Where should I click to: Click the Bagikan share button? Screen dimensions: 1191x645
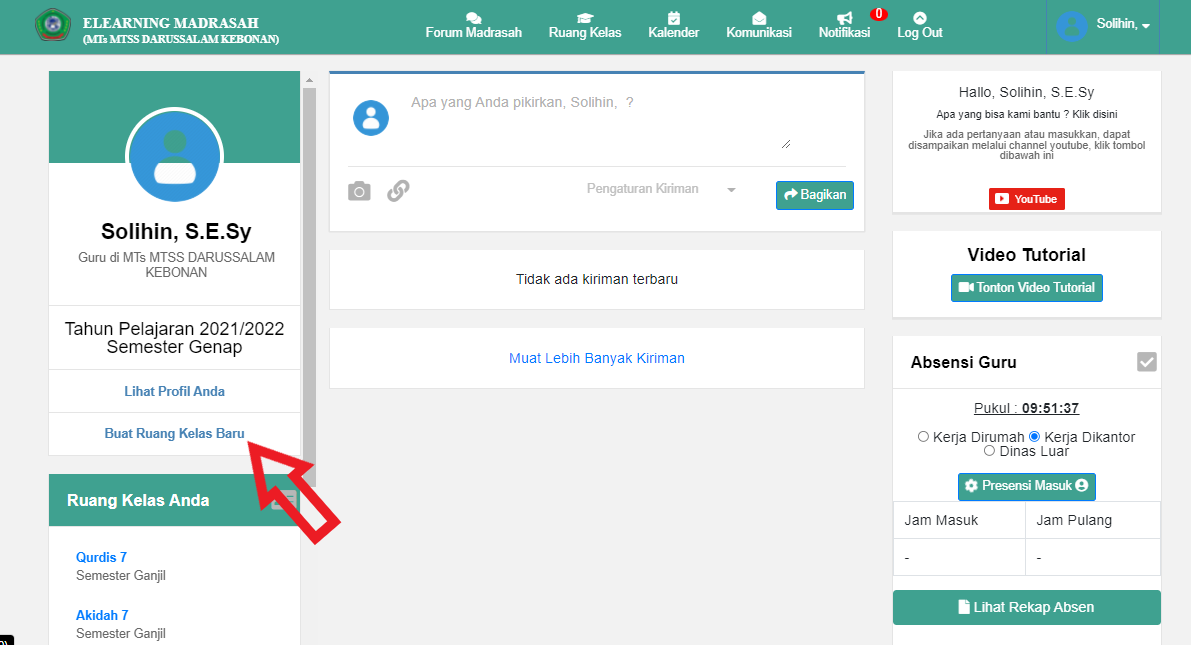point(815,195)
